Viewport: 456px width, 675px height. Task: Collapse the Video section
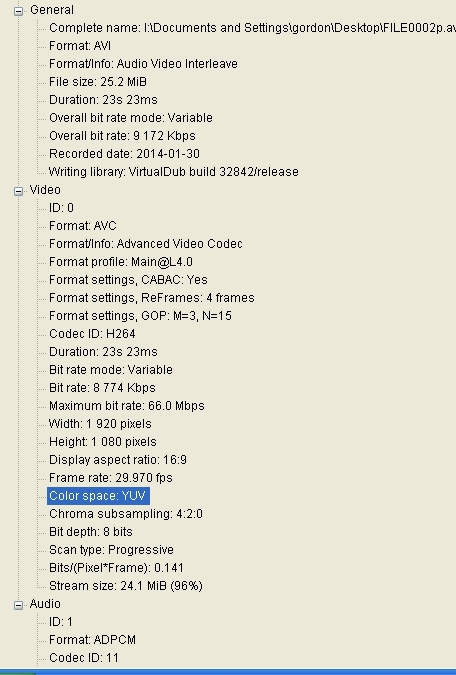point(19,191)
